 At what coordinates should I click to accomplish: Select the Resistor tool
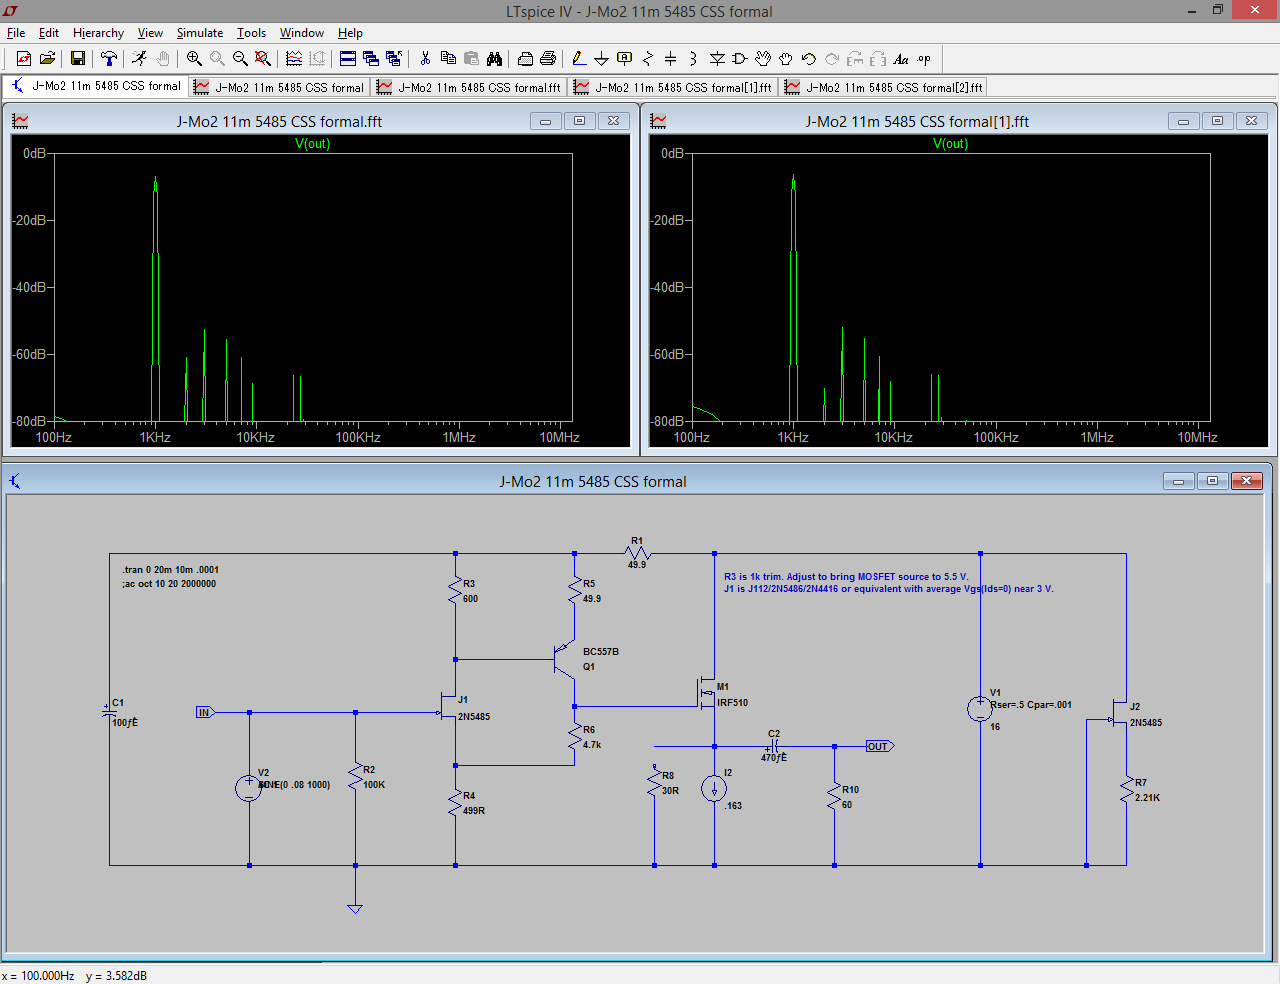click(x=647, y=59)
